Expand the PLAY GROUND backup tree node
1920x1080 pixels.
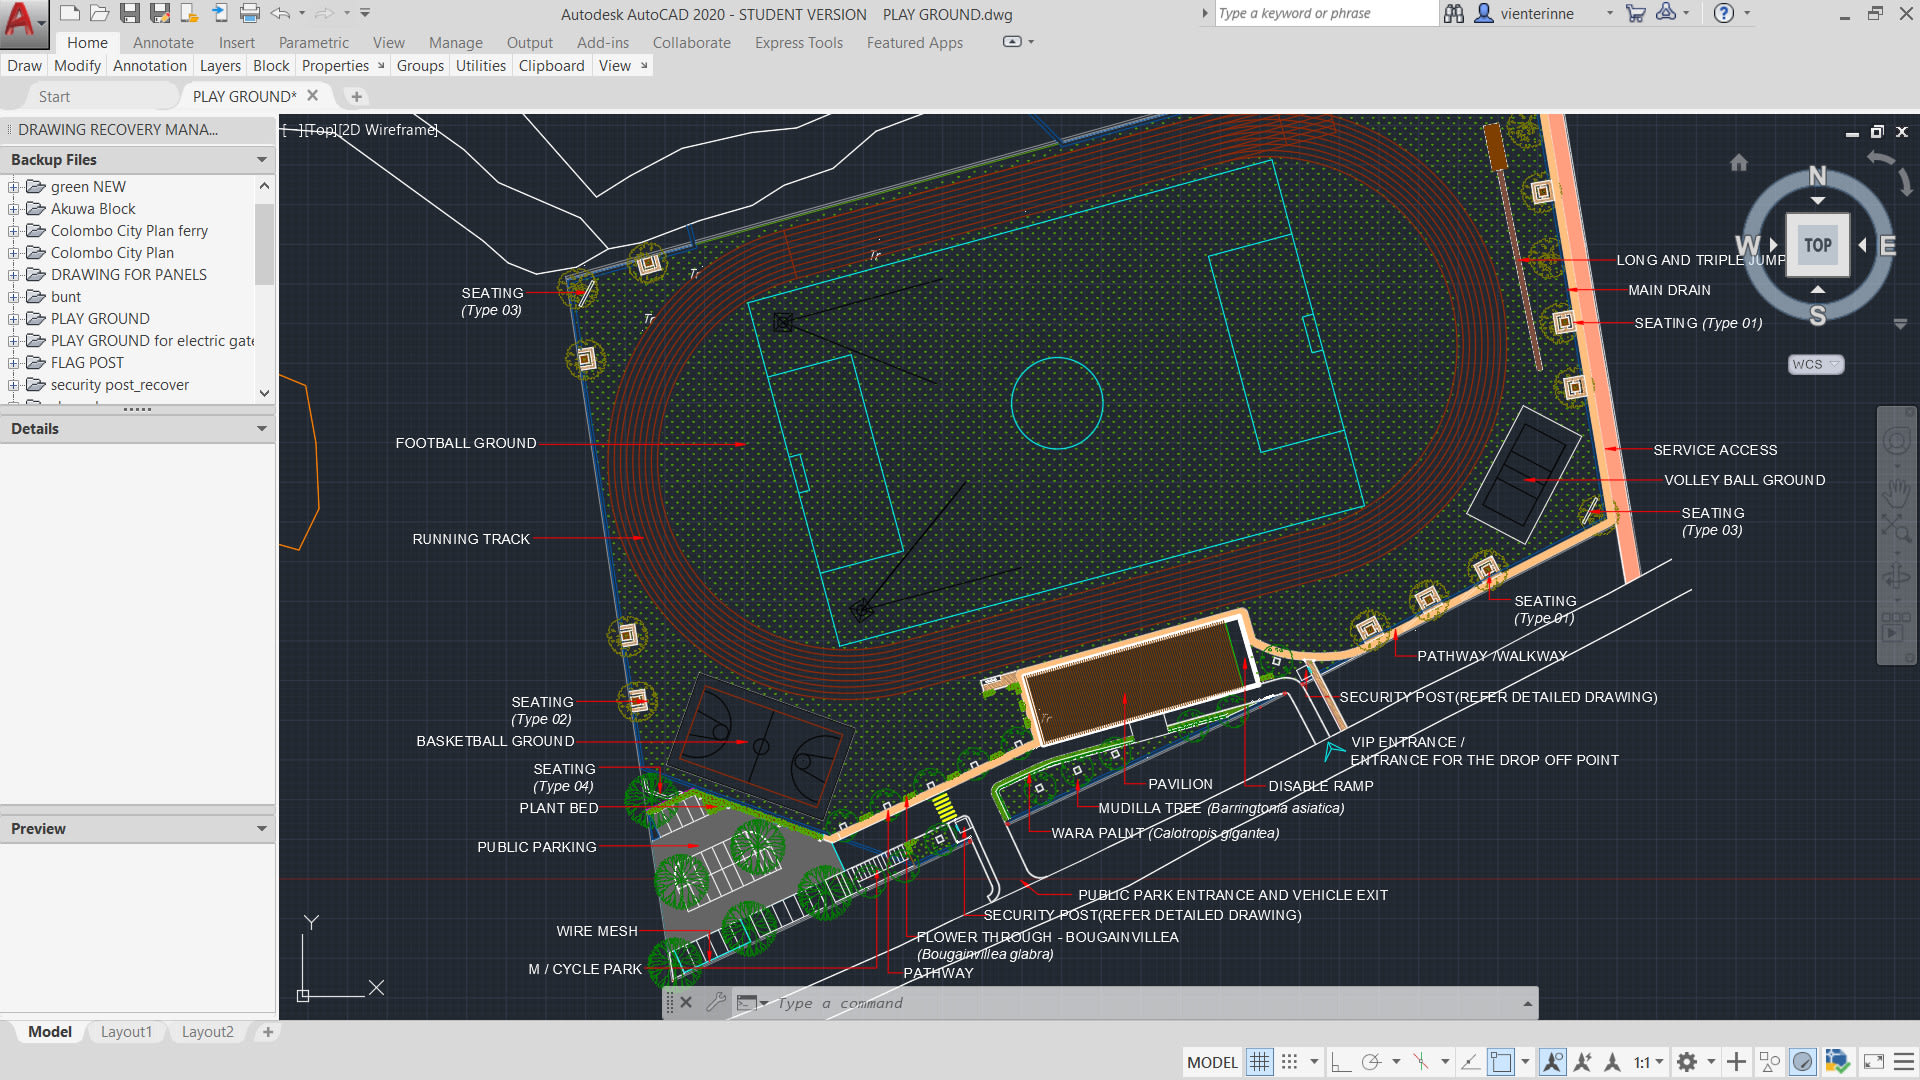[13, 318]
